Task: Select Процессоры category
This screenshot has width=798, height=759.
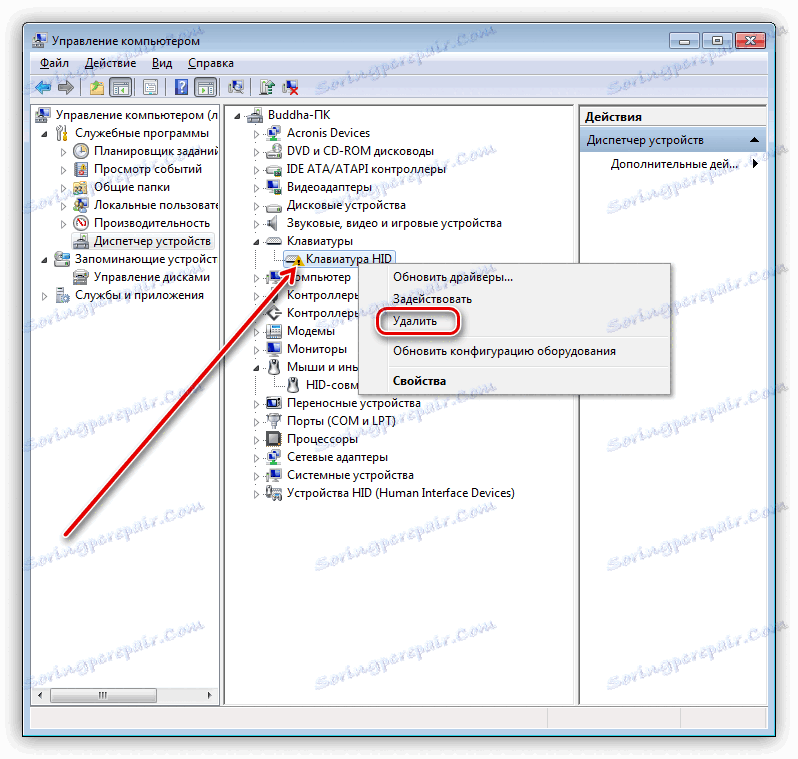Action: point(322,439)
